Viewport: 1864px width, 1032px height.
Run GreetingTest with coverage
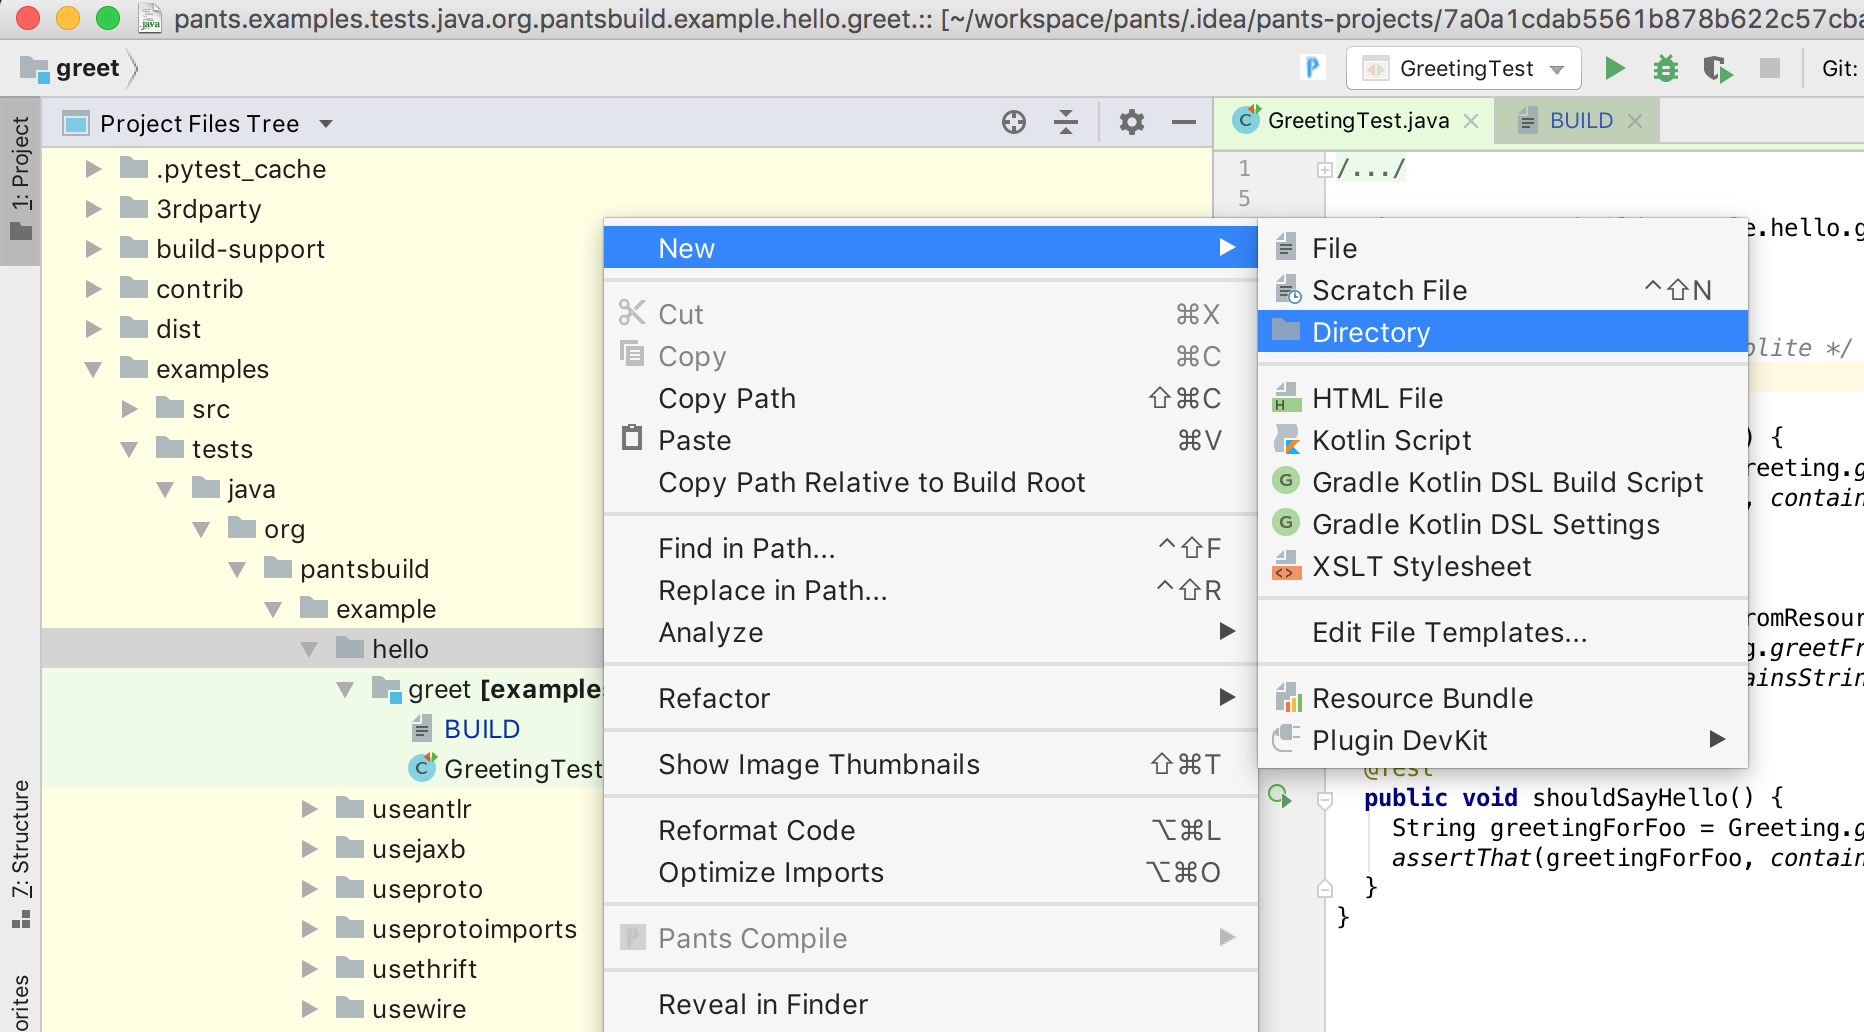(x=1717, y=68)
